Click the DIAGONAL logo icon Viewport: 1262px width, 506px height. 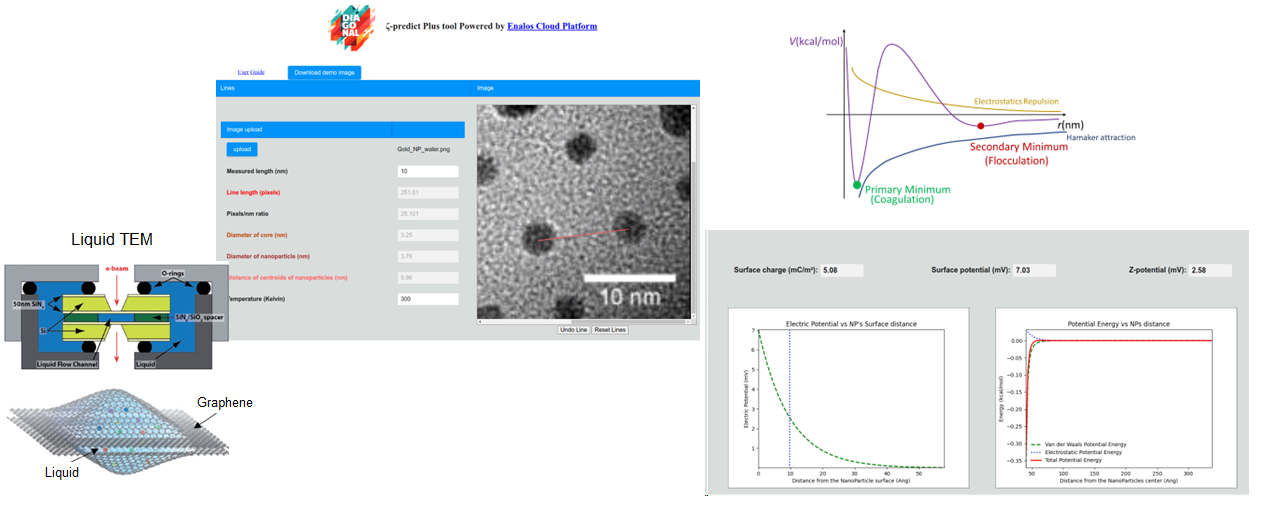point(354,27)
